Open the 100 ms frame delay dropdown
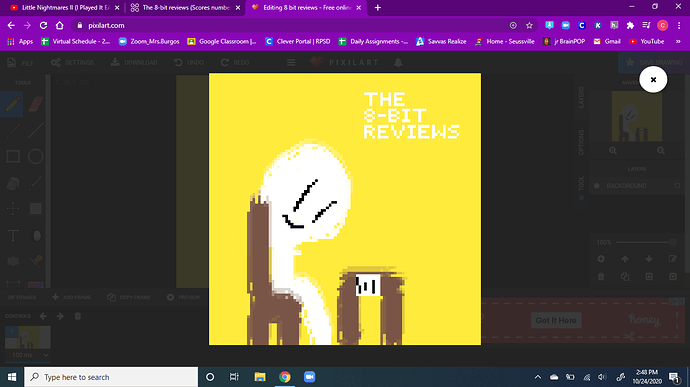The width and height of the screenshot is (690, 387). [x=27, y=355]
